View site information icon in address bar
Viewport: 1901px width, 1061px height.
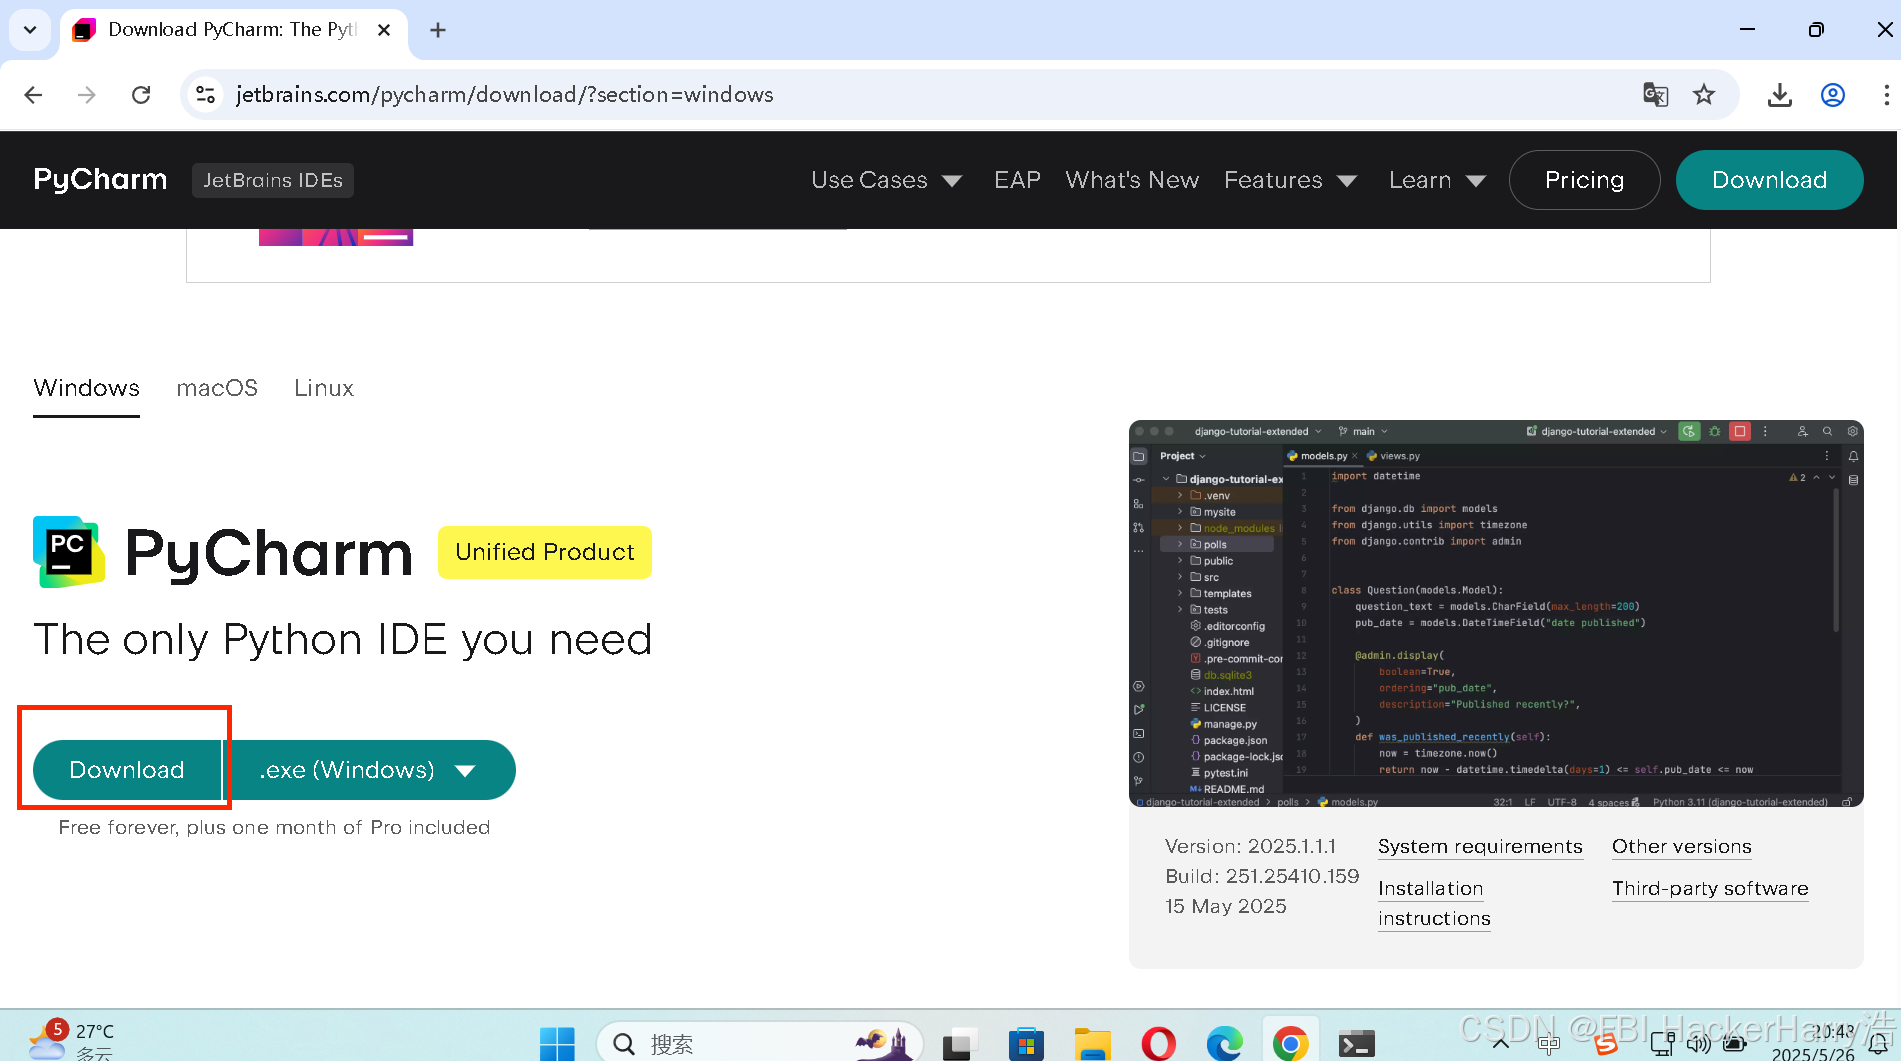coord(206,95)
